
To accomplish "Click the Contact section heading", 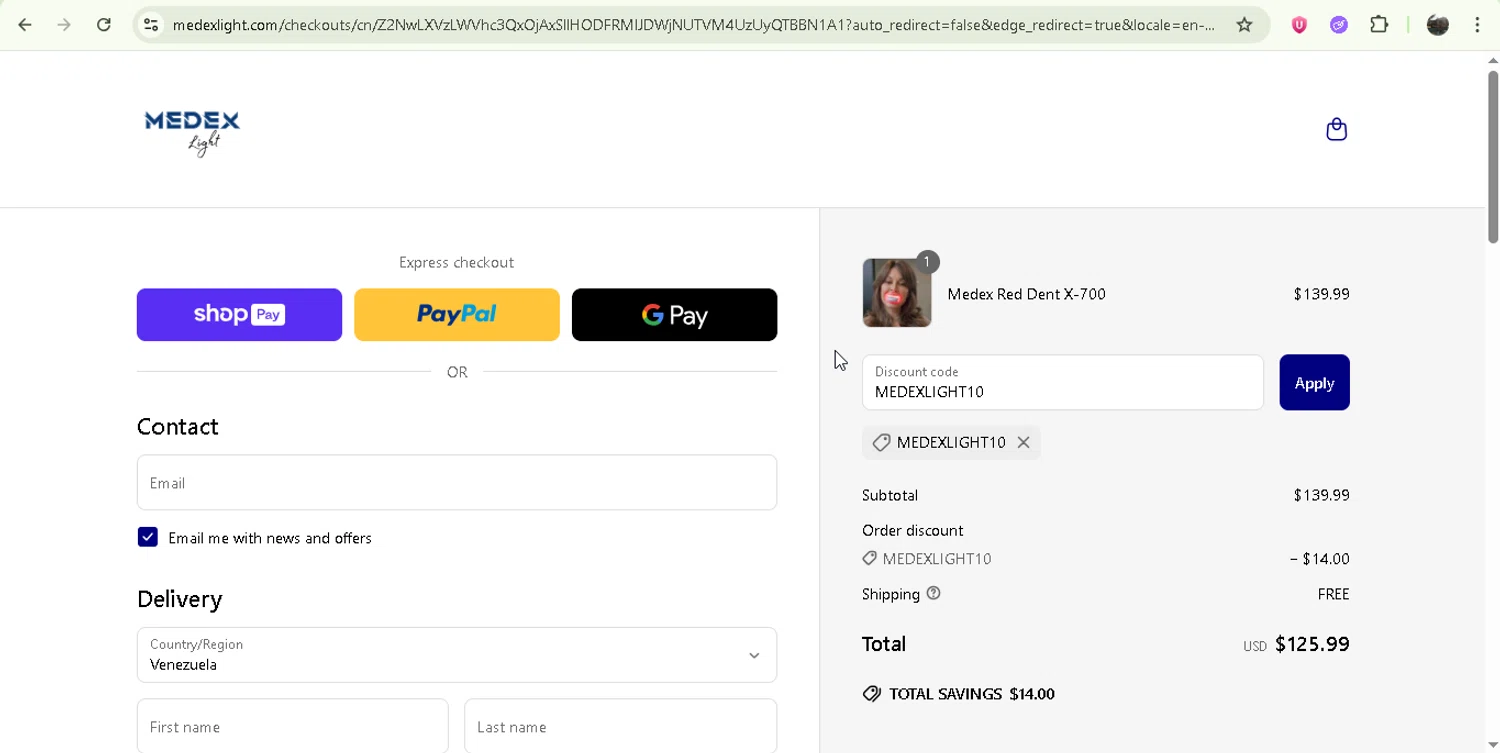I will (178, 426).
